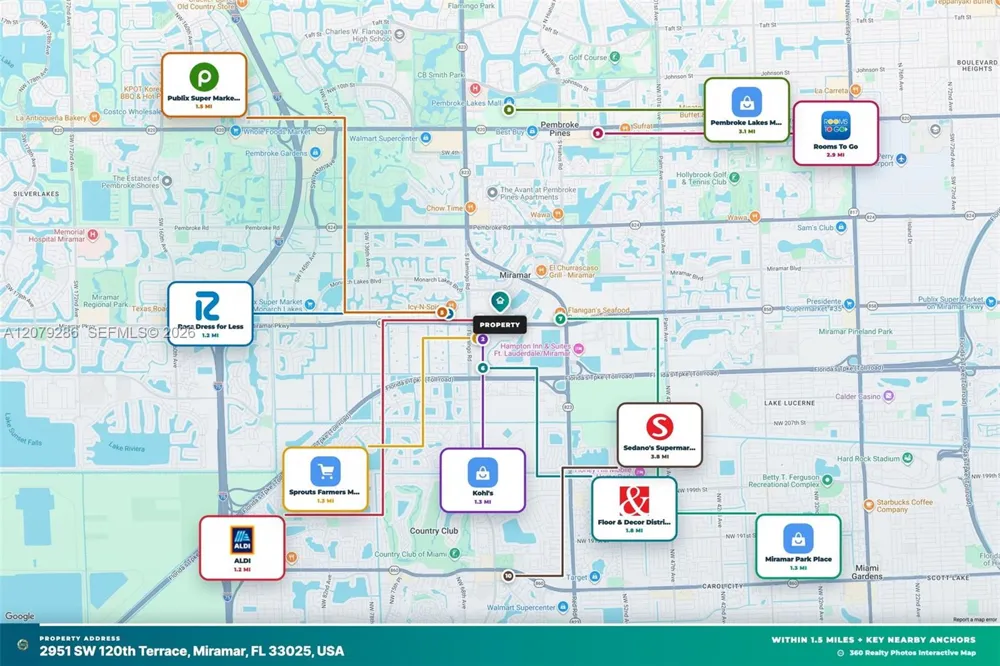
Task: Click the PROPERTY label tag
Action: tap(500, 325)
